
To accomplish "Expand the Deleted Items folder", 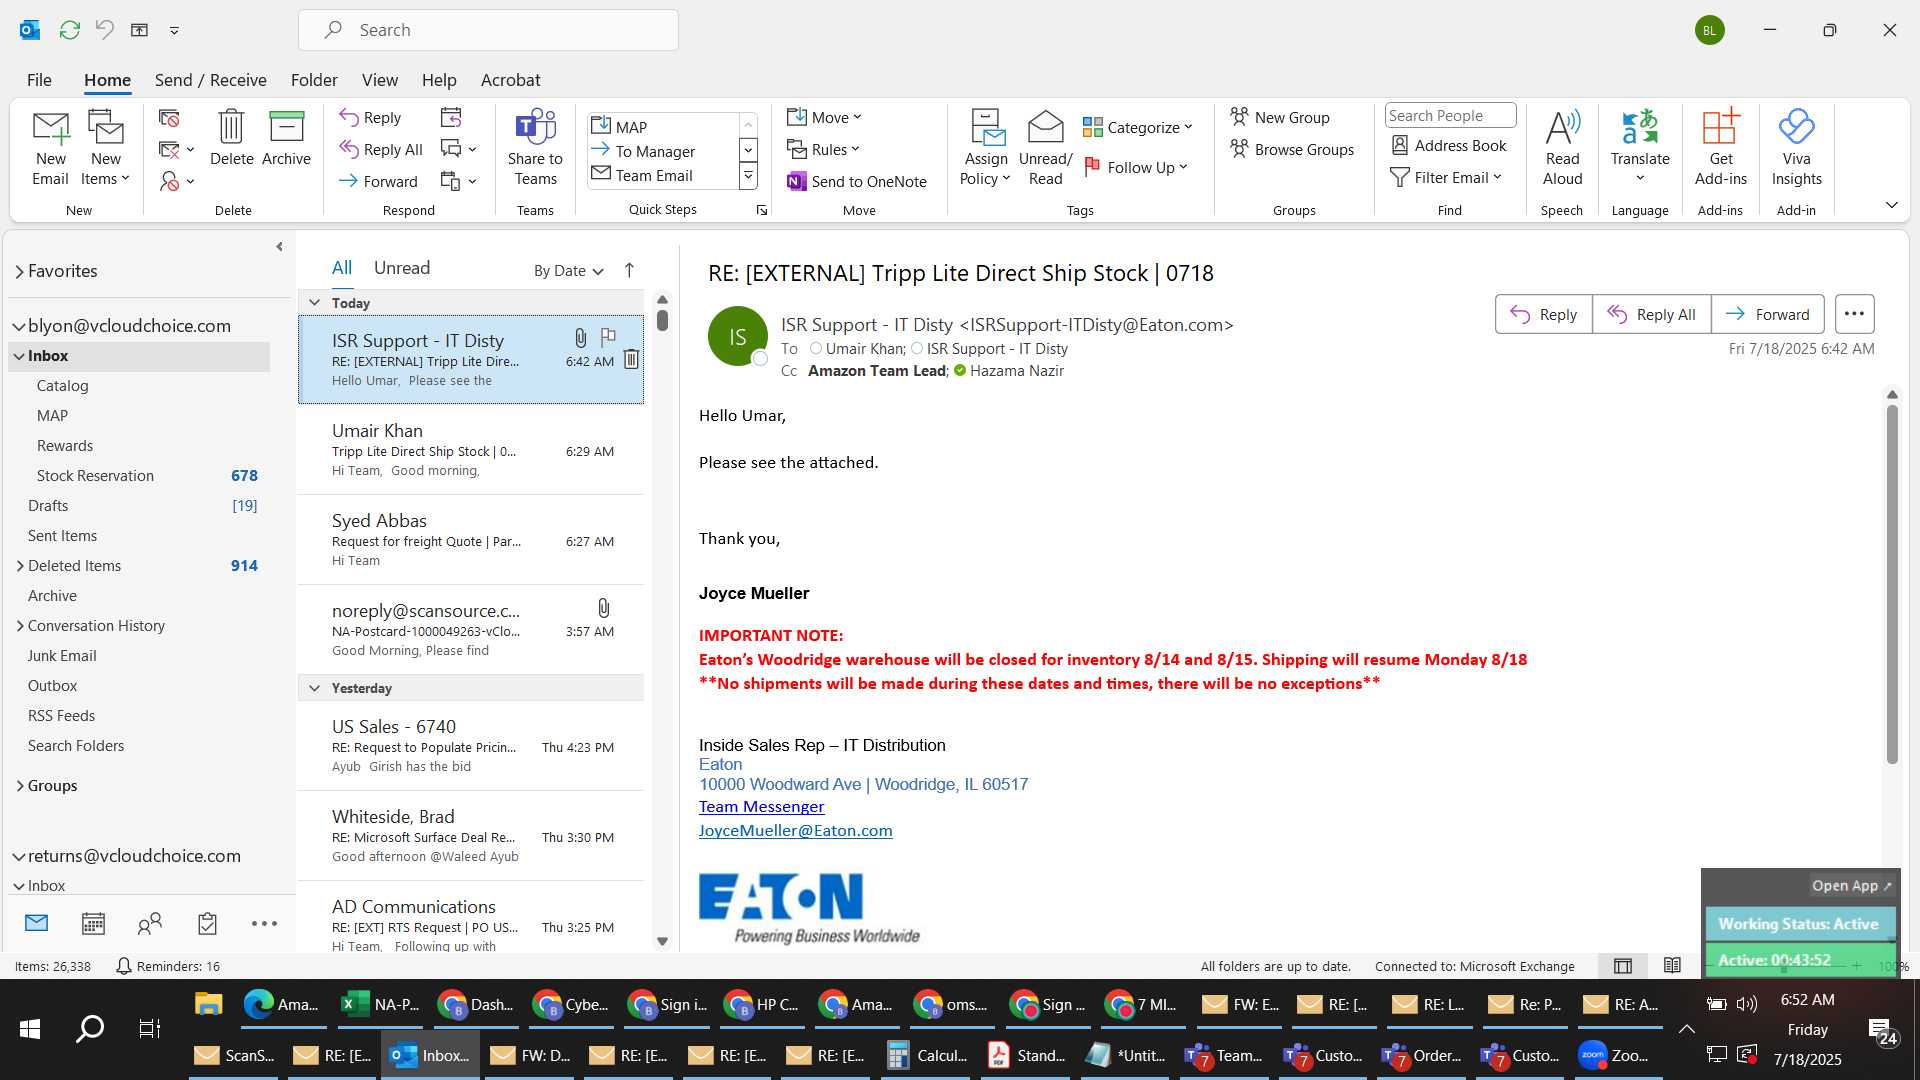I will click(20, 566).
